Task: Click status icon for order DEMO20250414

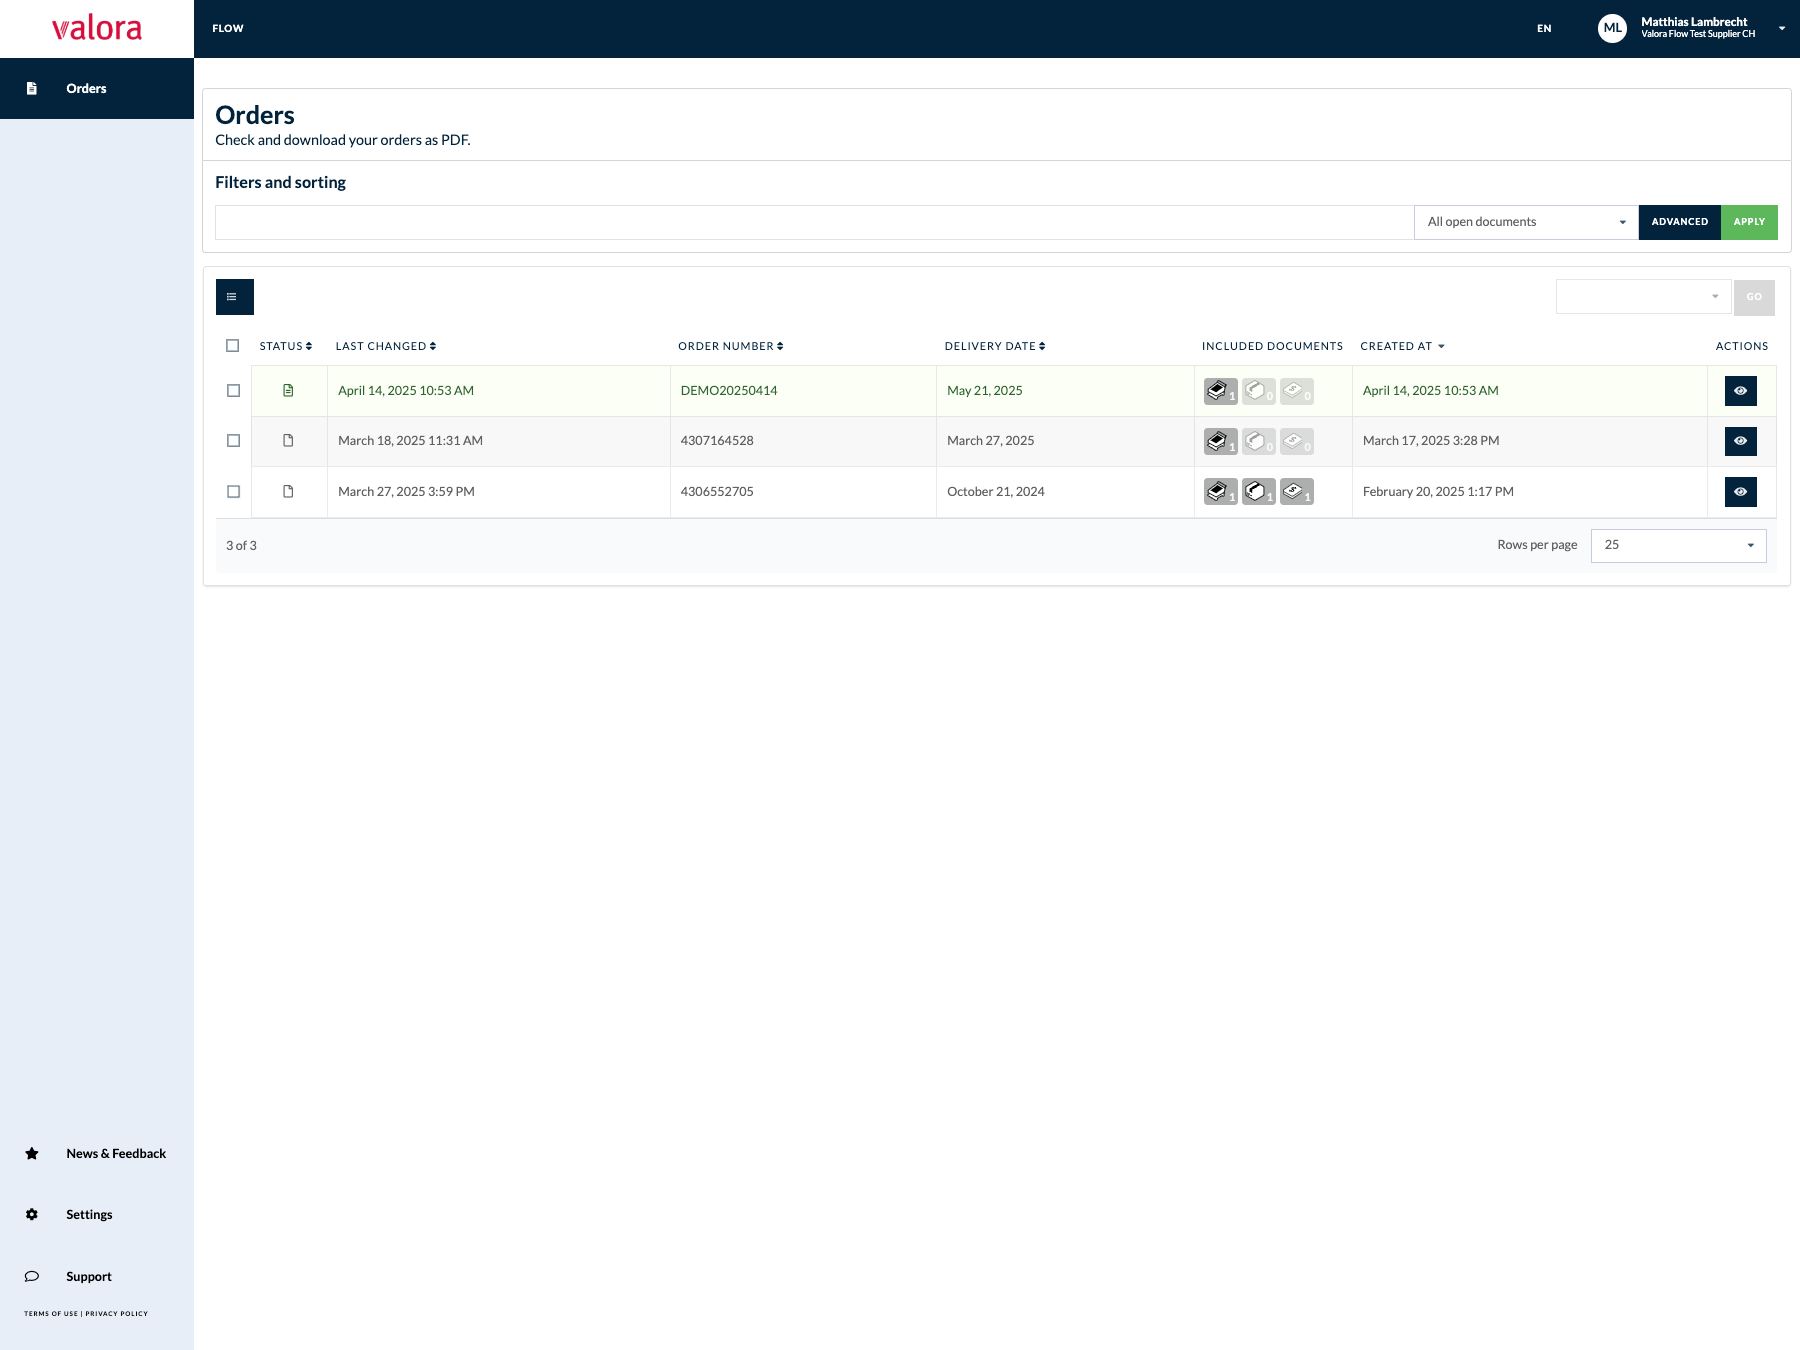Action: tap(288, 390)
